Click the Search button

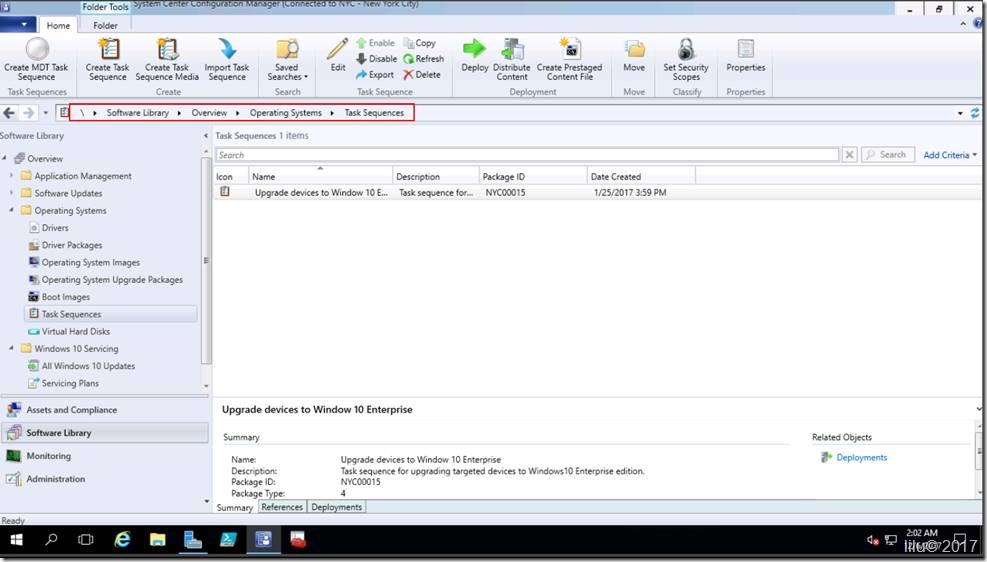pos(887,155)
